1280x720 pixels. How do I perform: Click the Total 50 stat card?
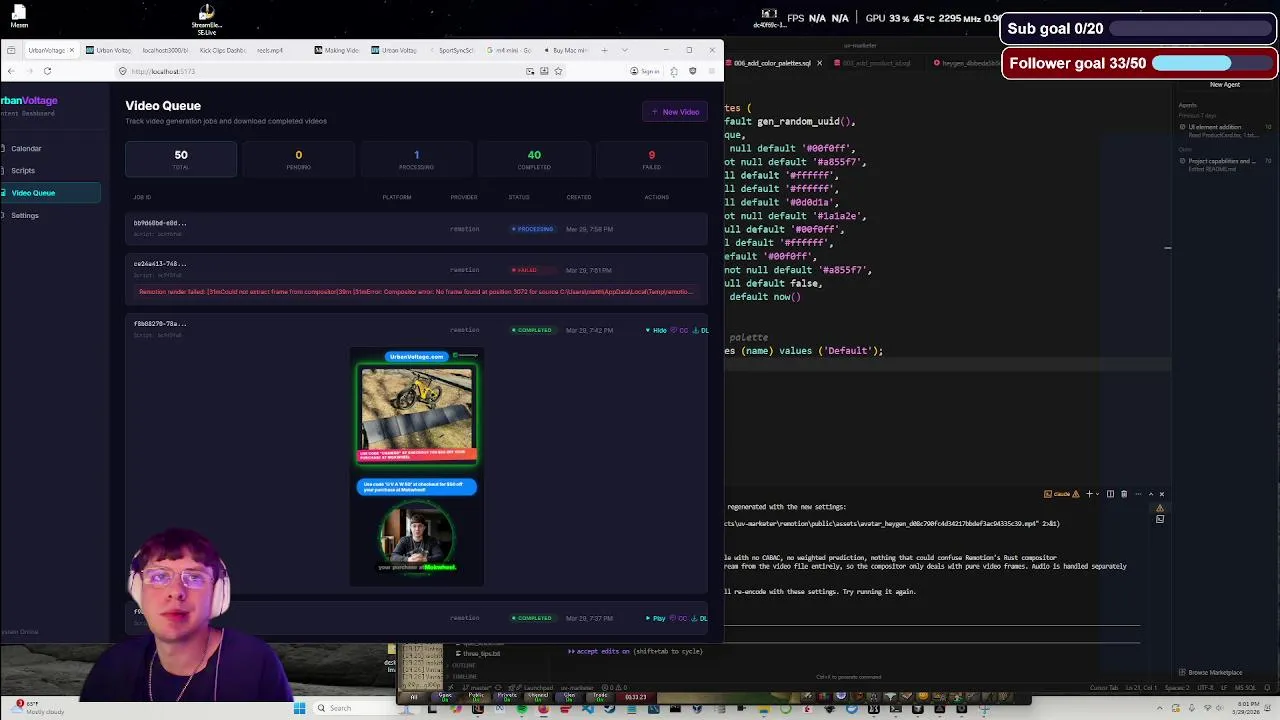[181, 159]
